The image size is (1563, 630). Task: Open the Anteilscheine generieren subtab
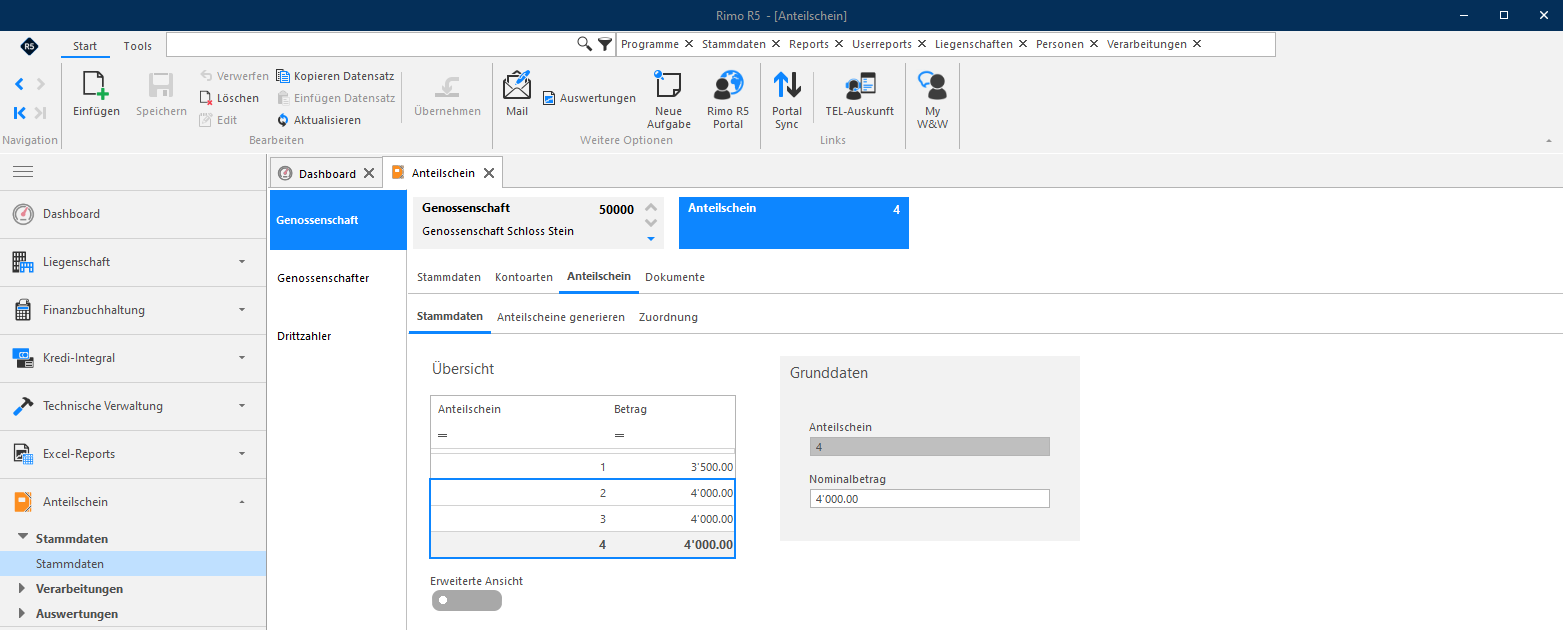coord(561,317)
